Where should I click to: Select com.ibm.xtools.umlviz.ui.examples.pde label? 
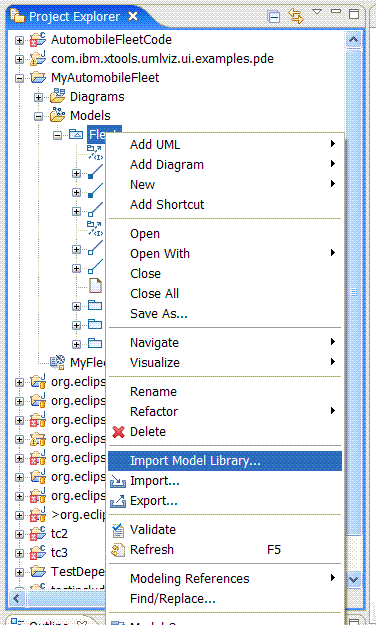tap(162, 59)
